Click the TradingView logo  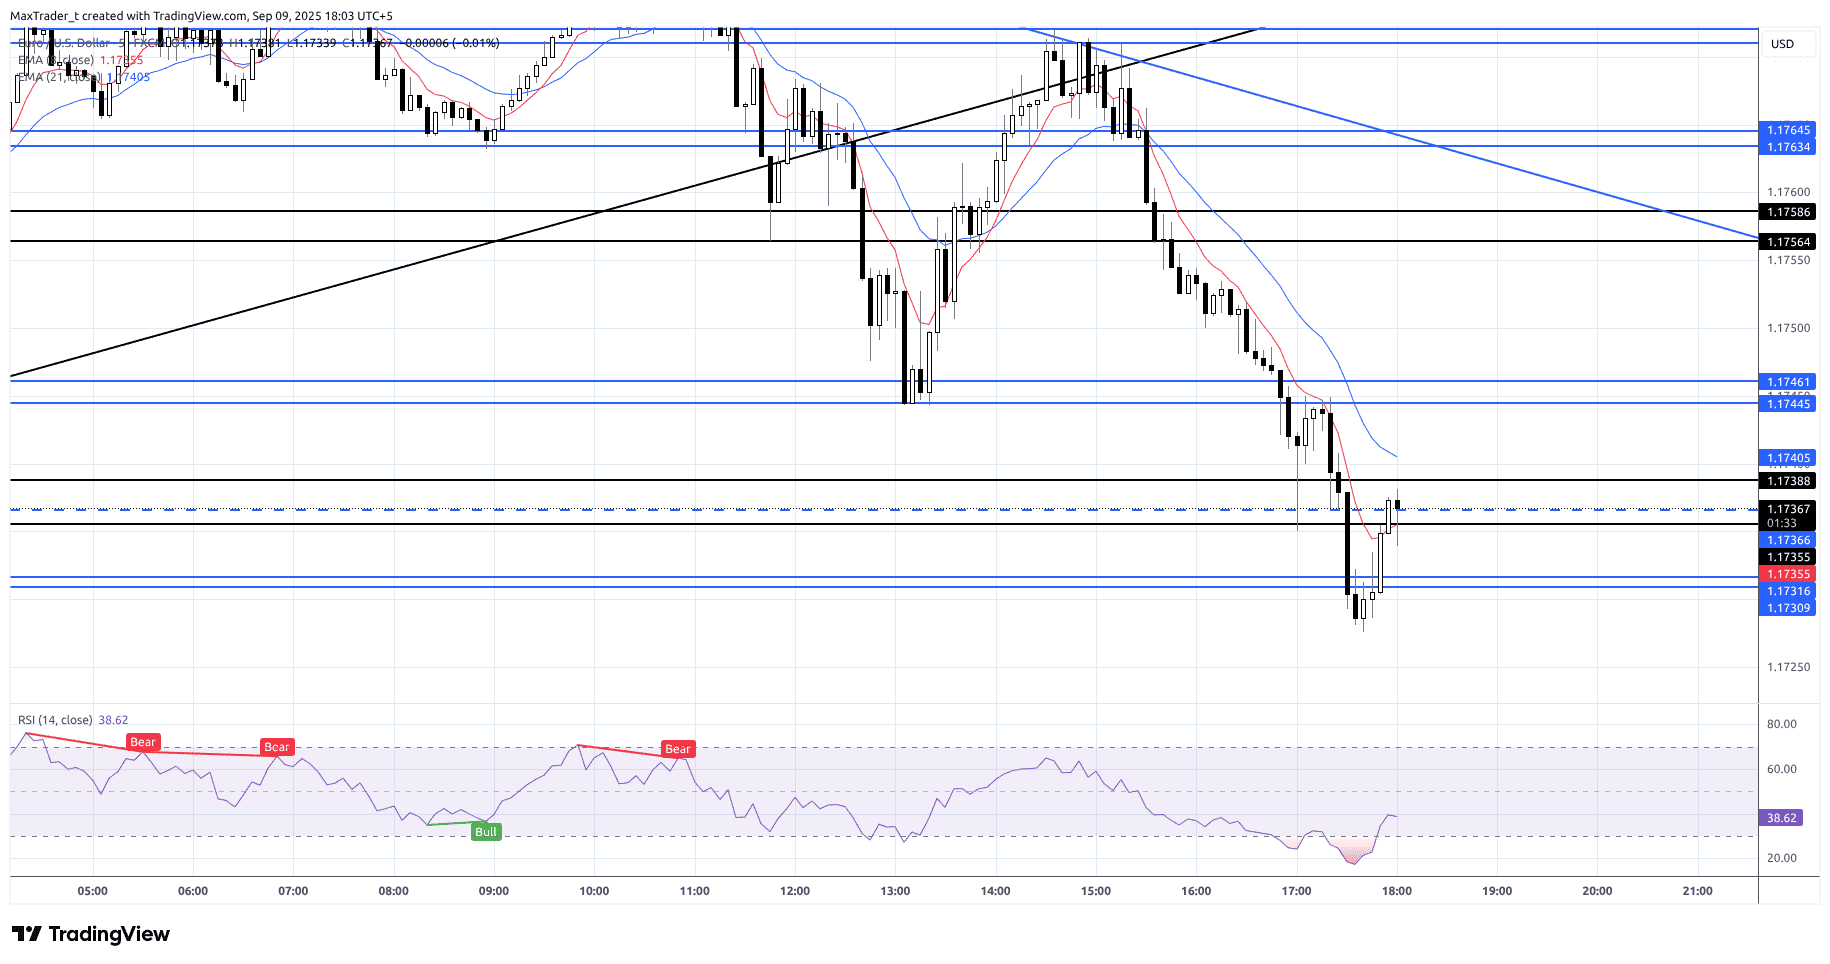91,934
